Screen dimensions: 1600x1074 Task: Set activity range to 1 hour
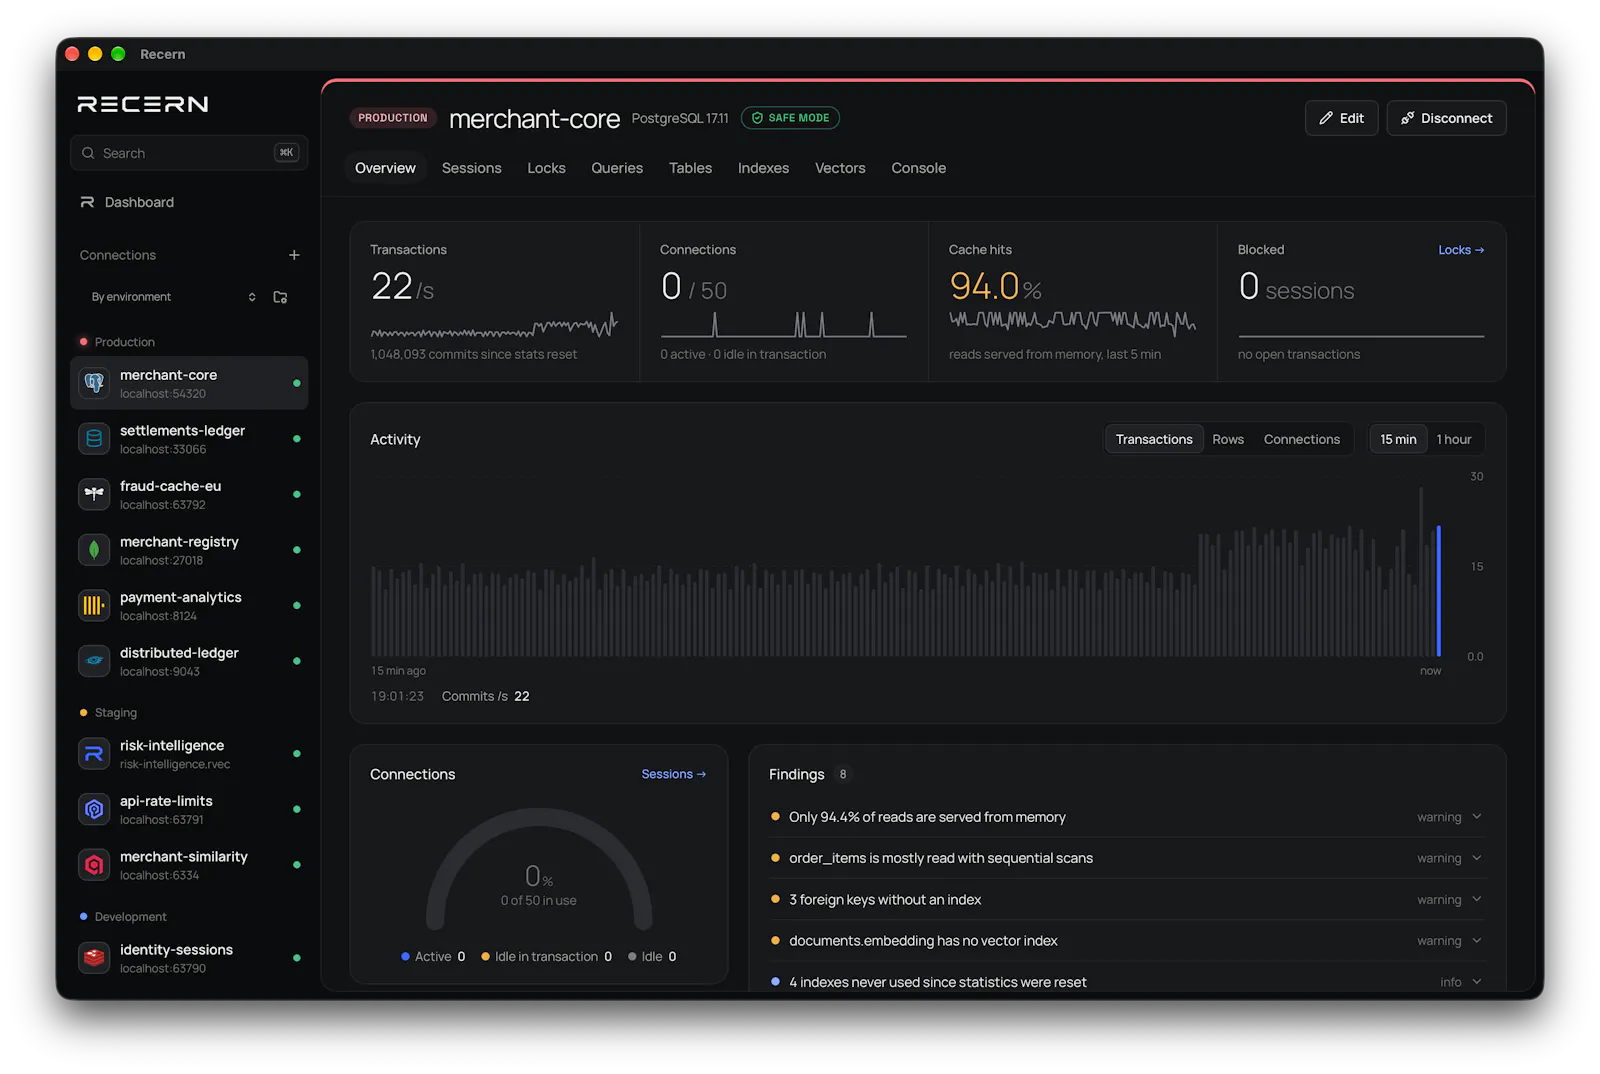tap(1454, 439)
